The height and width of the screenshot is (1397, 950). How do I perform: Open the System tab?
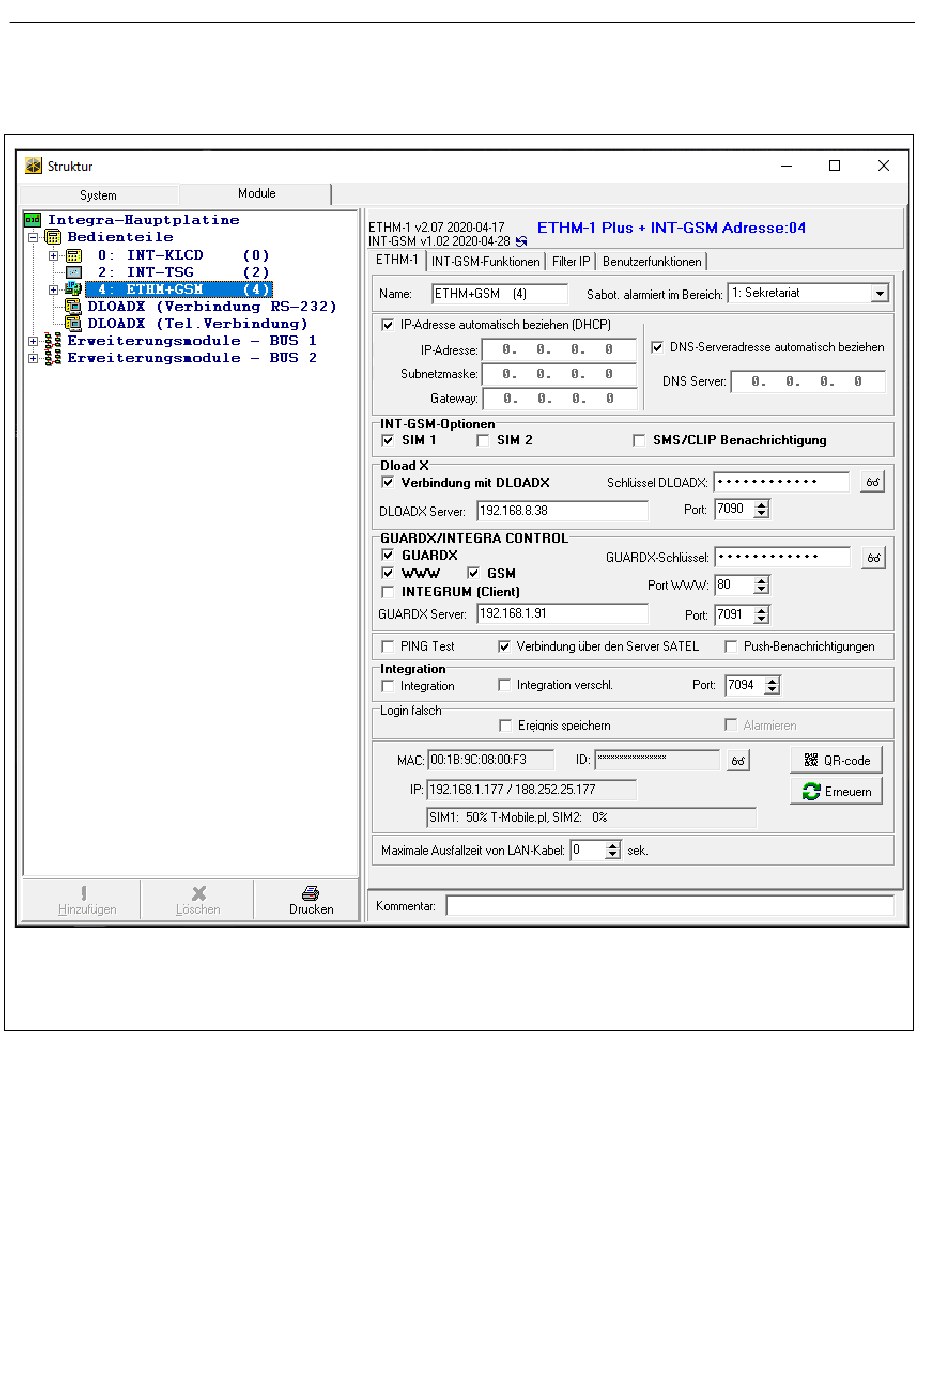click(x=98, y=196)
